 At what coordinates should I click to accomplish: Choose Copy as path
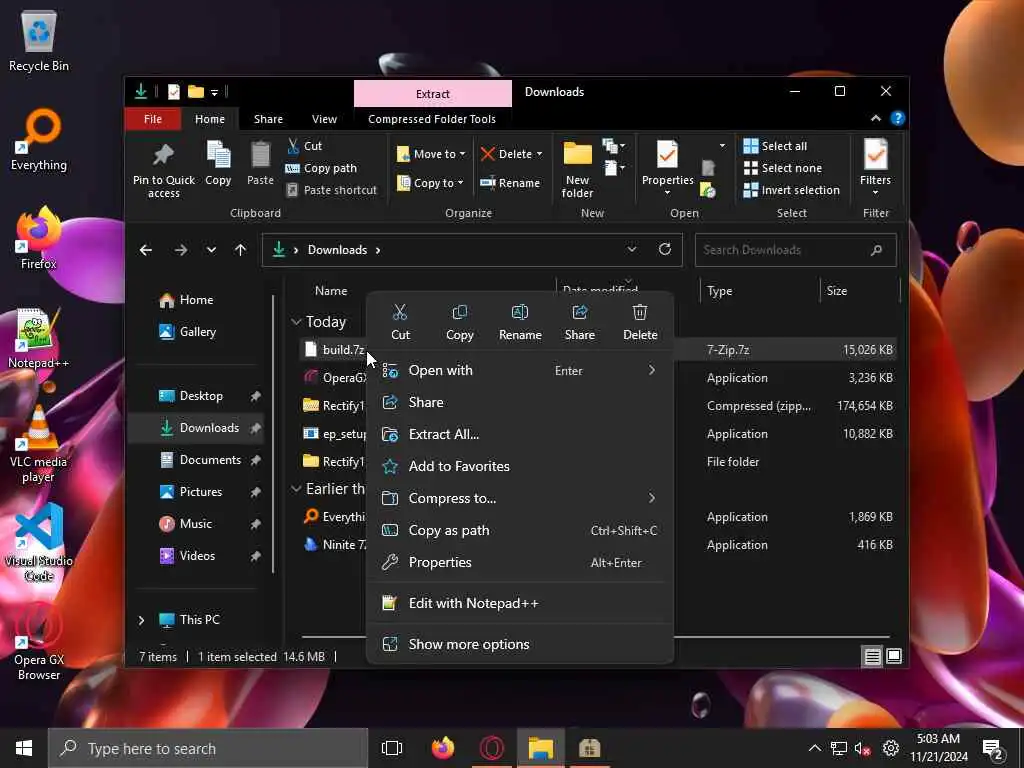click(x=520, y=530)
